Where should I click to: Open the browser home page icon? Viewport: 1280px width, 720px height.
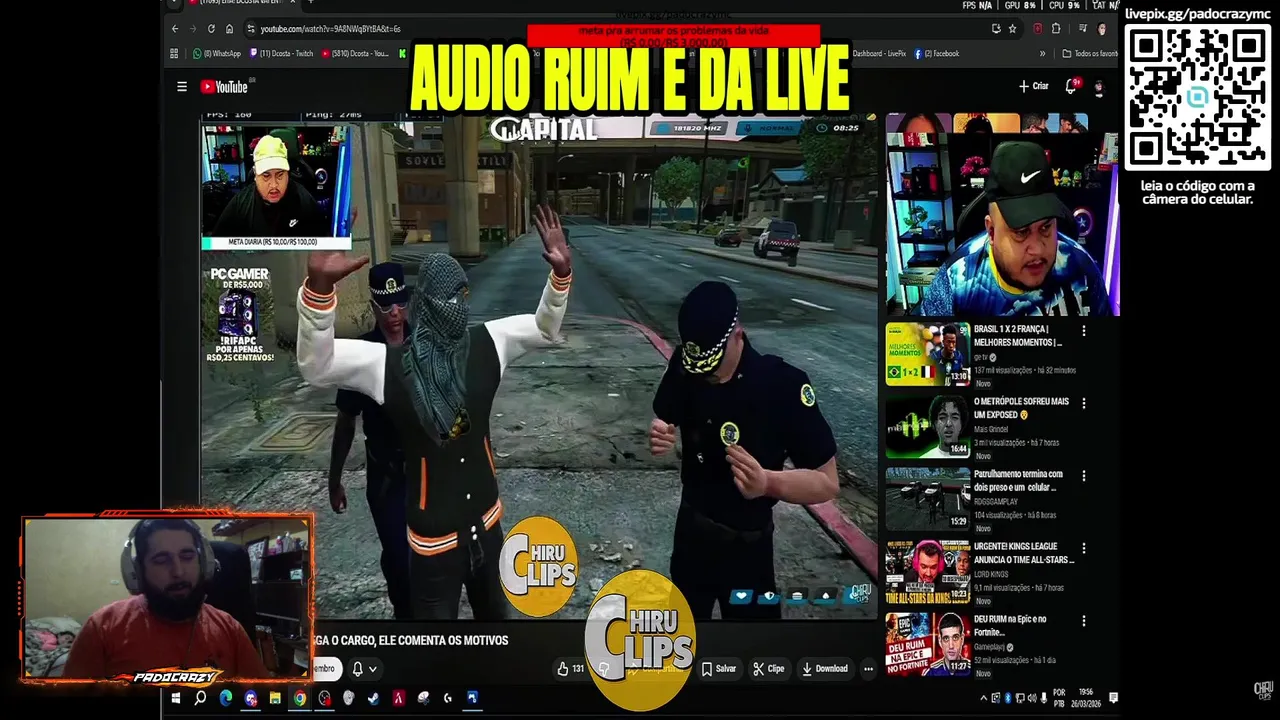(229, 29)
